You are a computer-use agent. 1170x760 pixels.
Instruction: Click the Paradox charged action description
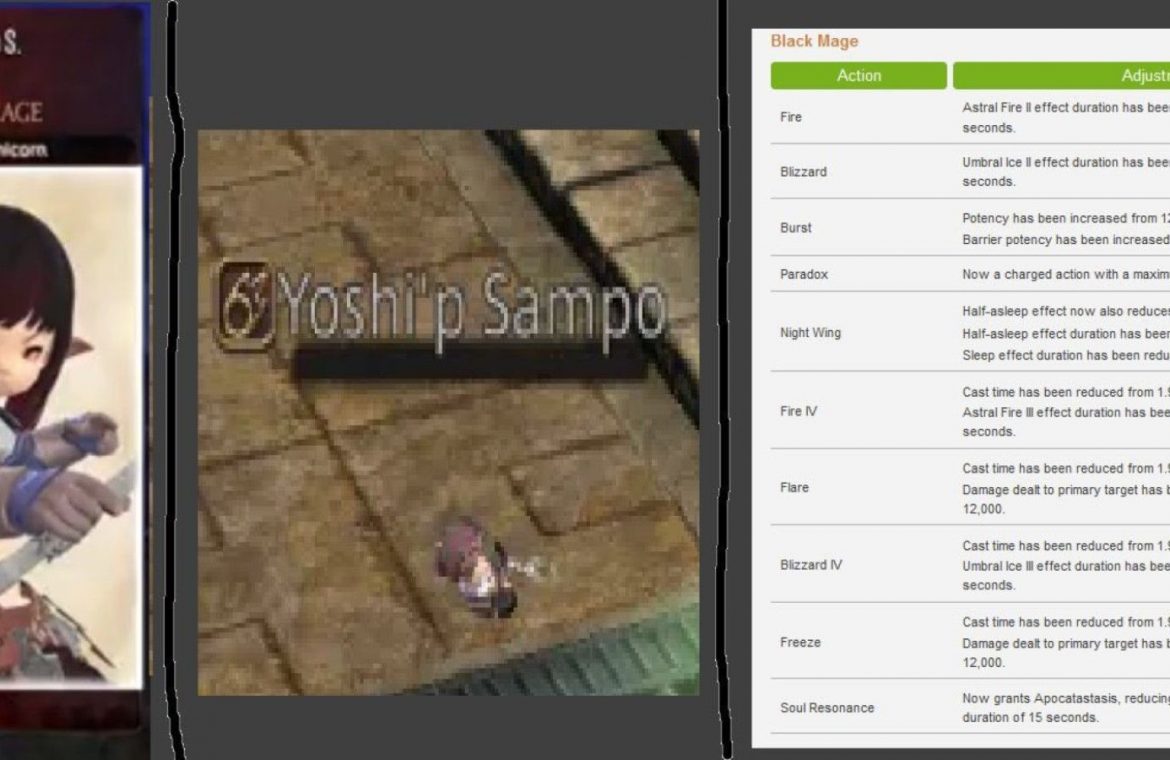coord(1066,274)
